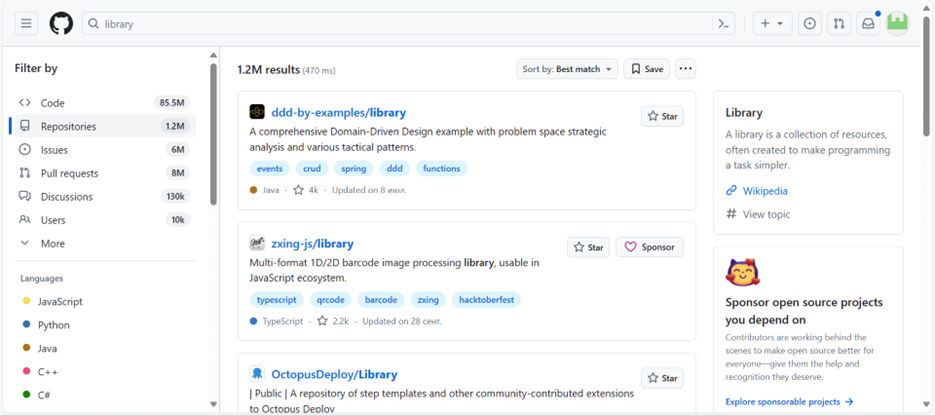
Task: Open Explore sponsorable projects link
Action: 790,402
